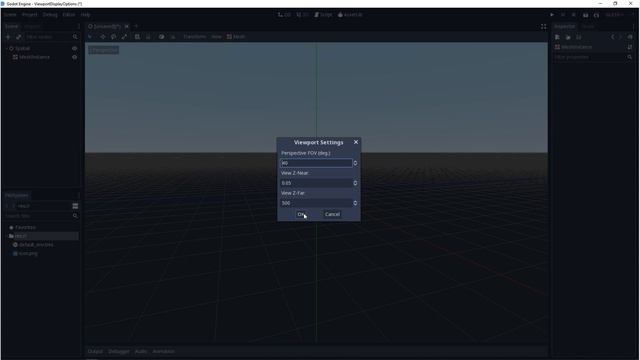Select icon.png file
This screenshot has width=640, height=360.
(x=28, y=253)
